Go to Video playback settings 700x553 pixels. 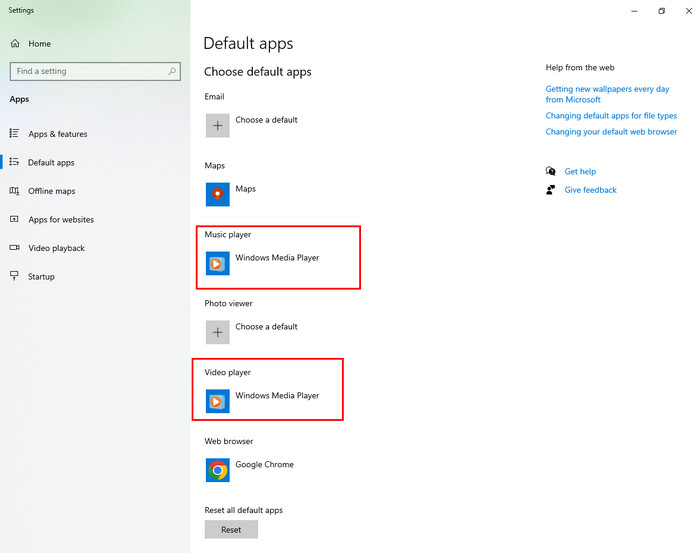(x=56, y=248)
